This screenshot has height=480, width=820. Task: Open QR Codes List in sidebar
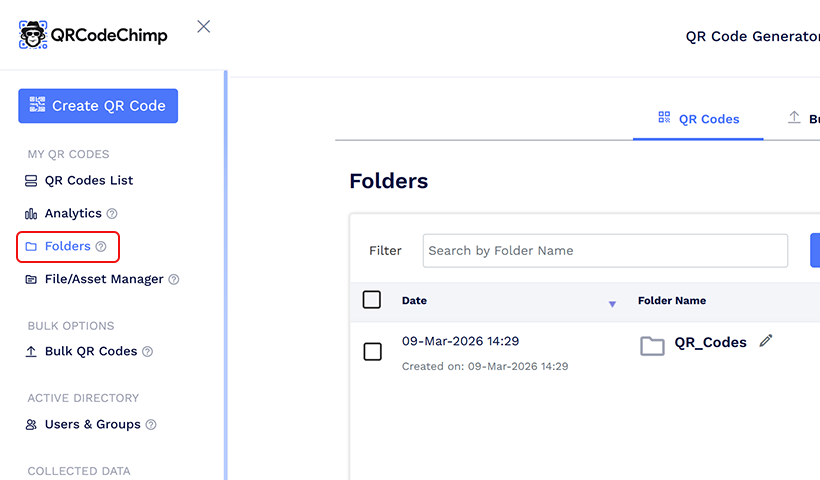(88, 181)
